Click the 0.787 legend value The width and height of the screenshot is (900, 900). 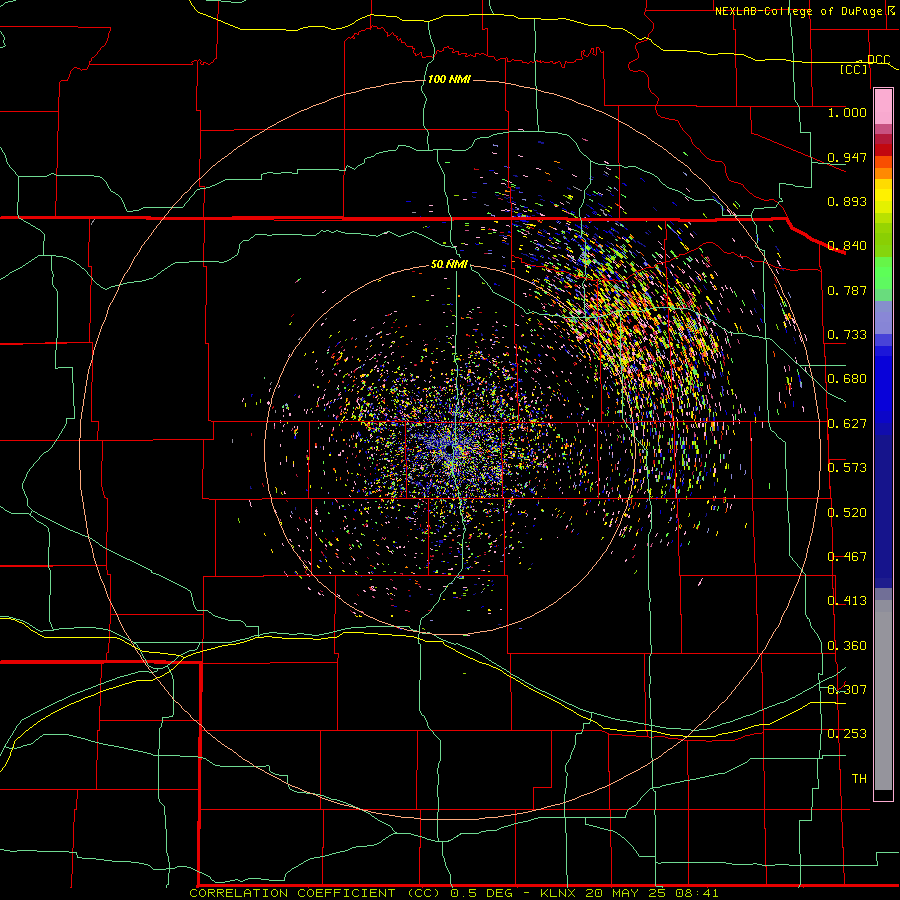click(847, 290)
